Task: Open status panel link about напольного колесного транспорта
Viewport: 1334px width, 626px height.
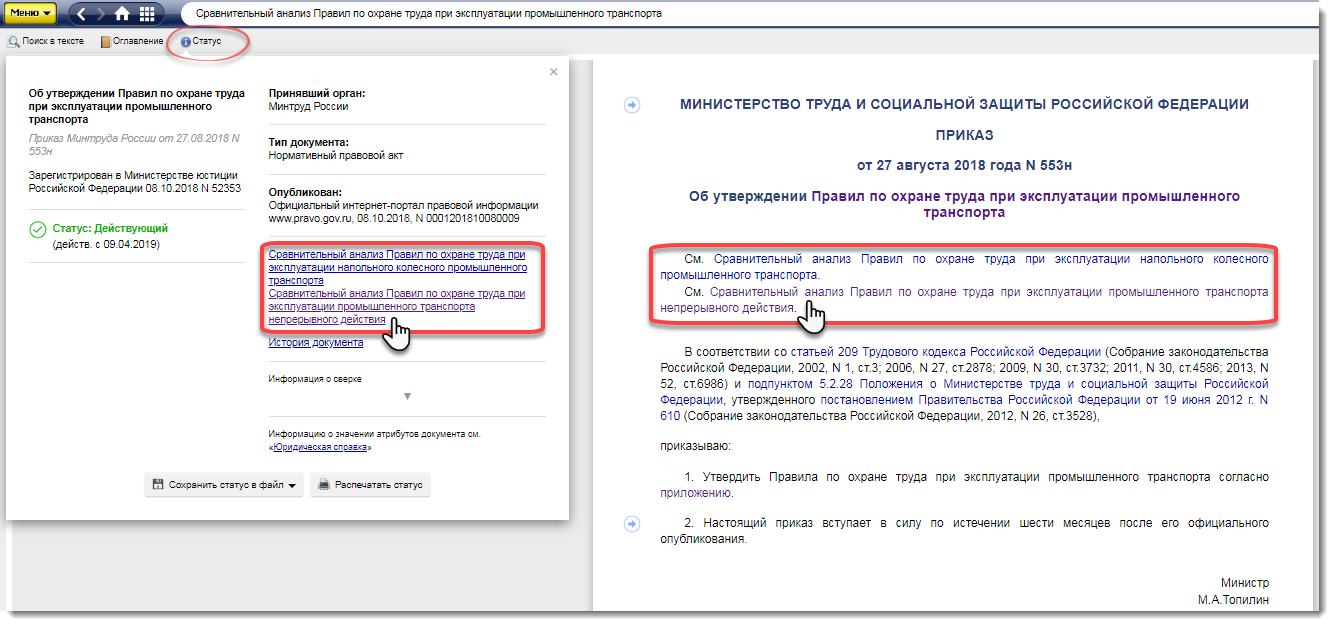Action: [x=397, y=267]
